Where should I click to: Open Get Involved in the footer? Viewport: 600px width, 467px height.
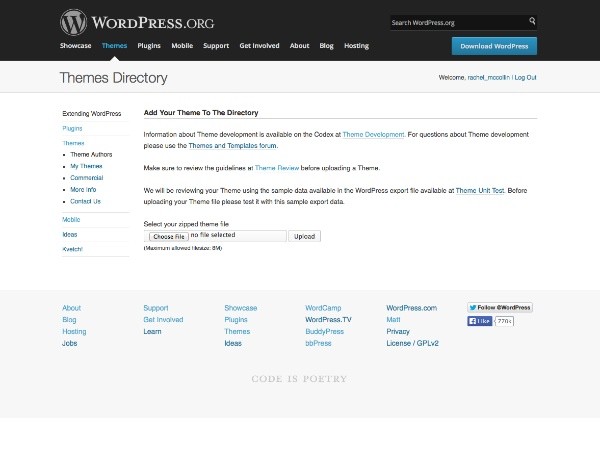click(163, 320)
